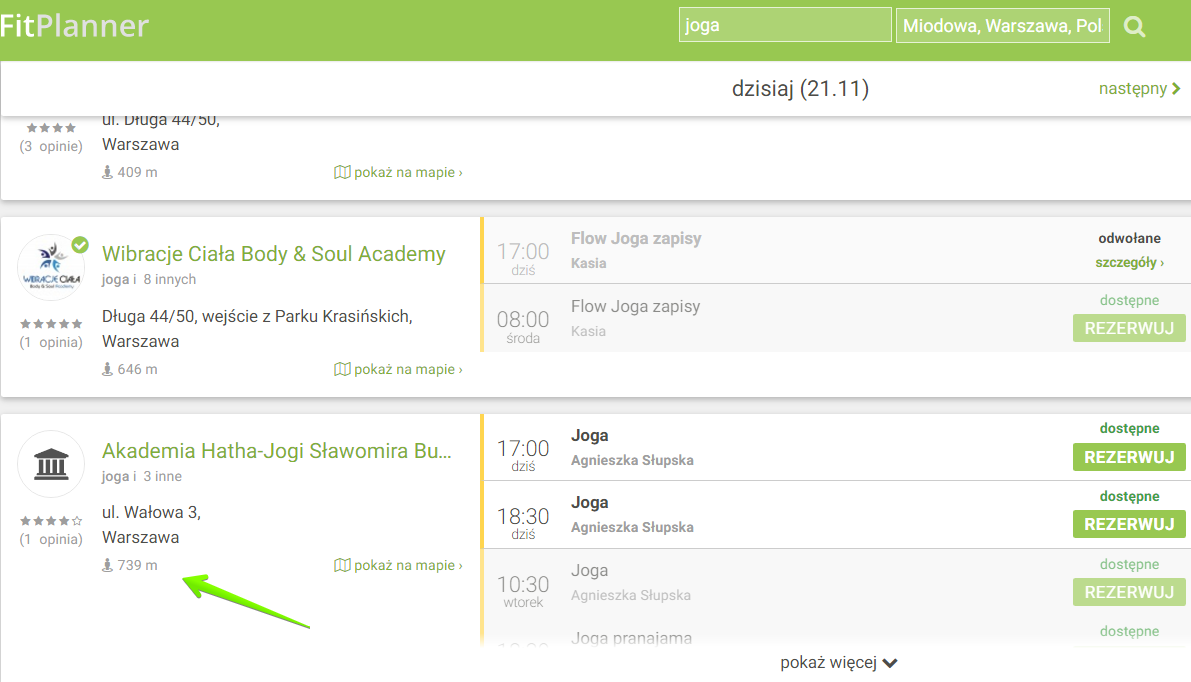Click the 'joga' search input field

784,26
